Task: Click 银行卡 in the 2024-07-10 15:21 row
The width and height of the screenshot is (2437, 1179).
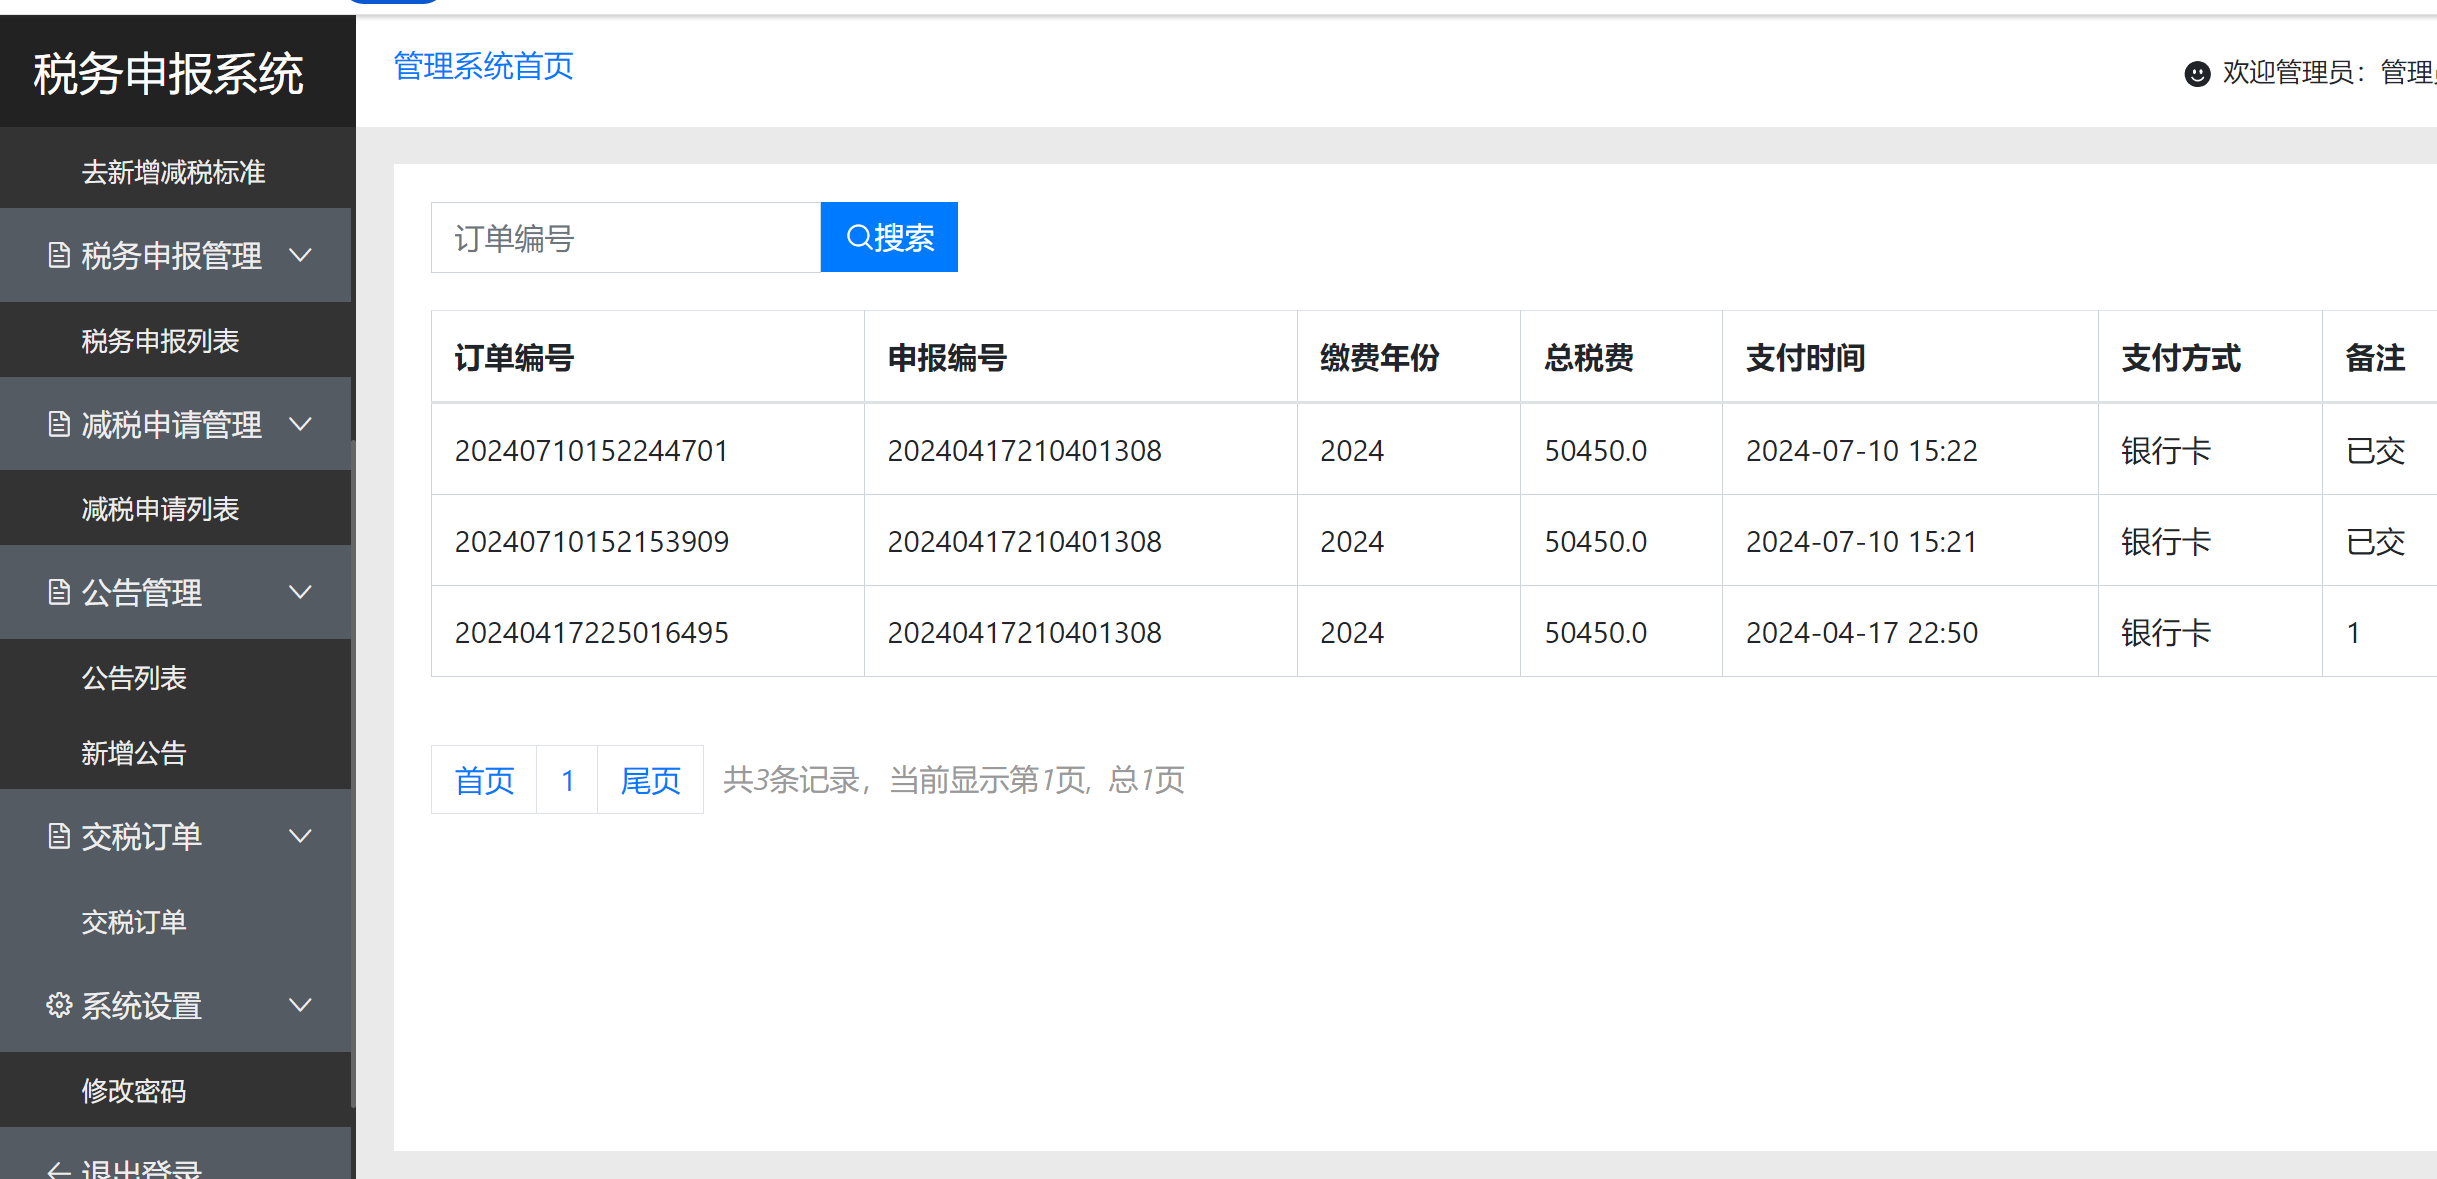Action: 2166,542
